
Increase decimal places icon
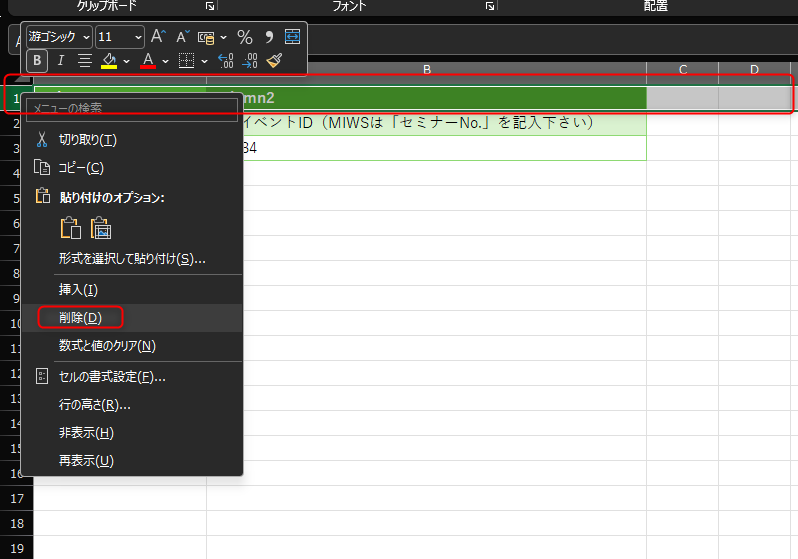[225, 61]
